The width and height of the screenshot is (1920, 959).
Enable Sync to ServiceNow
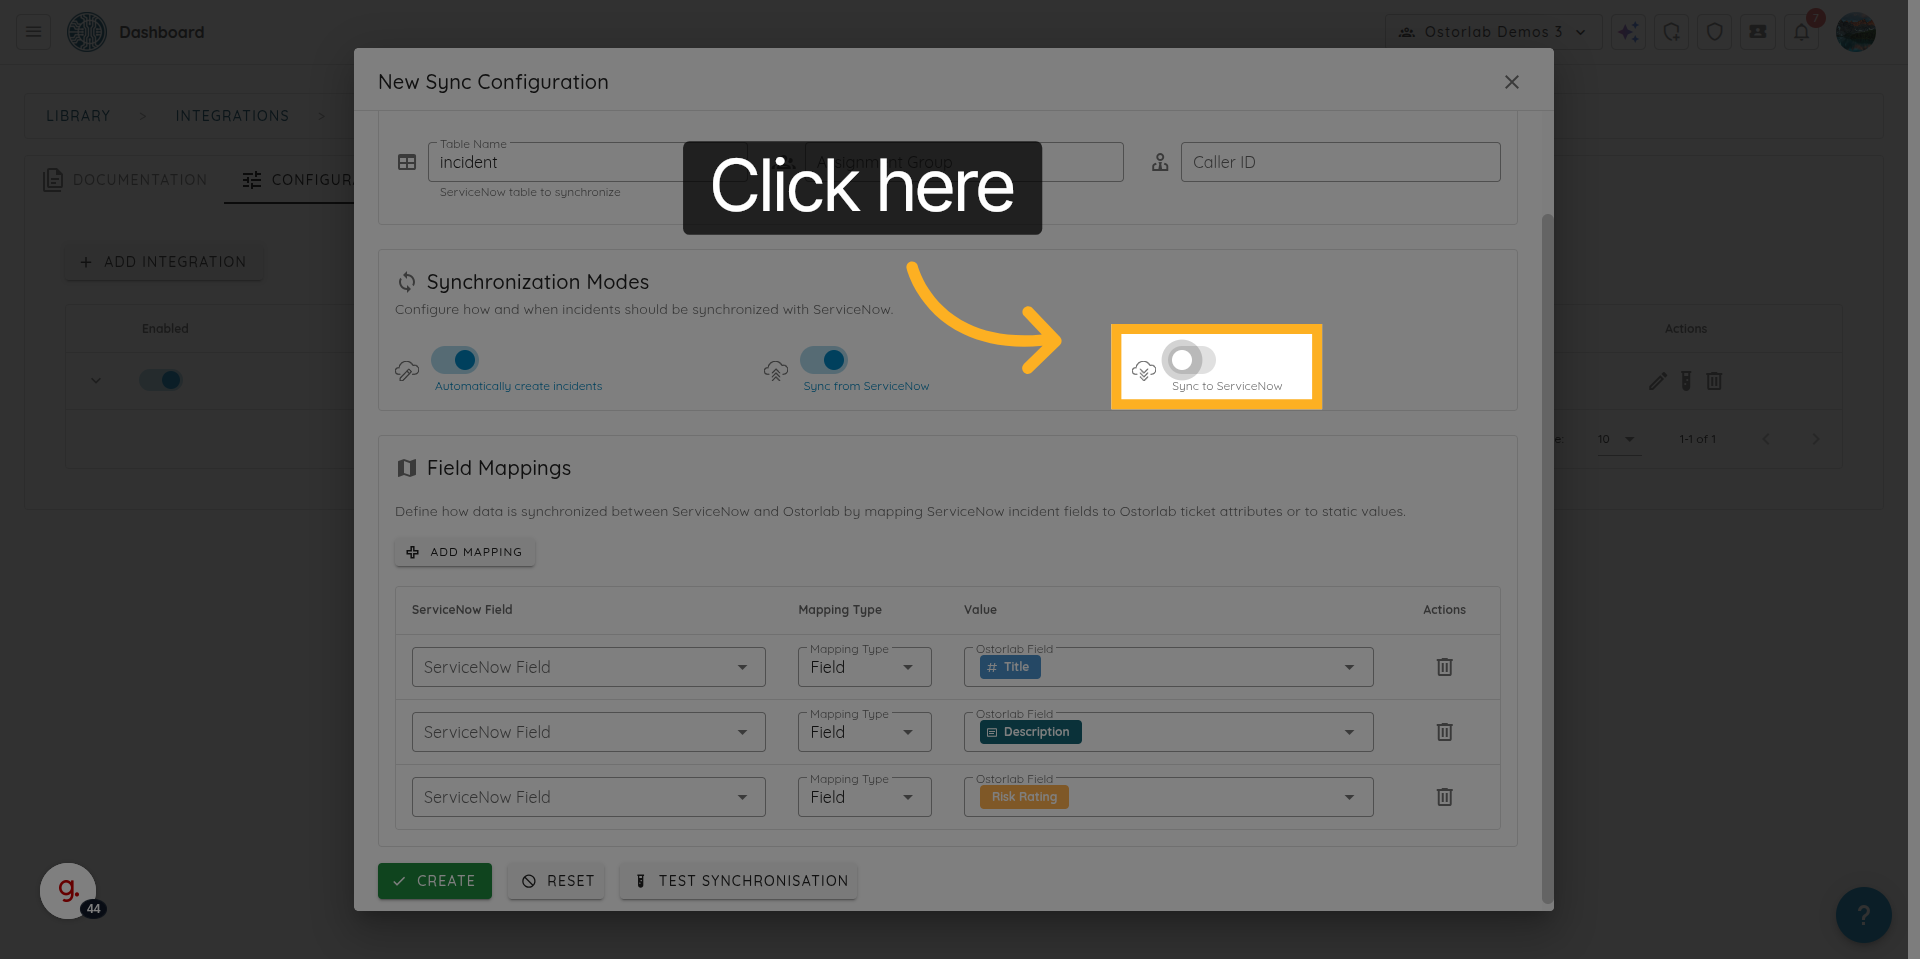point(1186,361)
